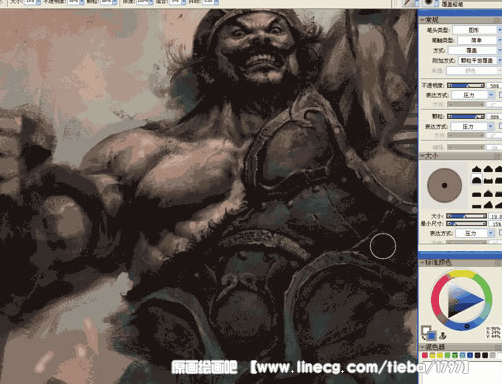Choose flat rounded-rectangle profile in third row
502x384 pixels.
477,194
